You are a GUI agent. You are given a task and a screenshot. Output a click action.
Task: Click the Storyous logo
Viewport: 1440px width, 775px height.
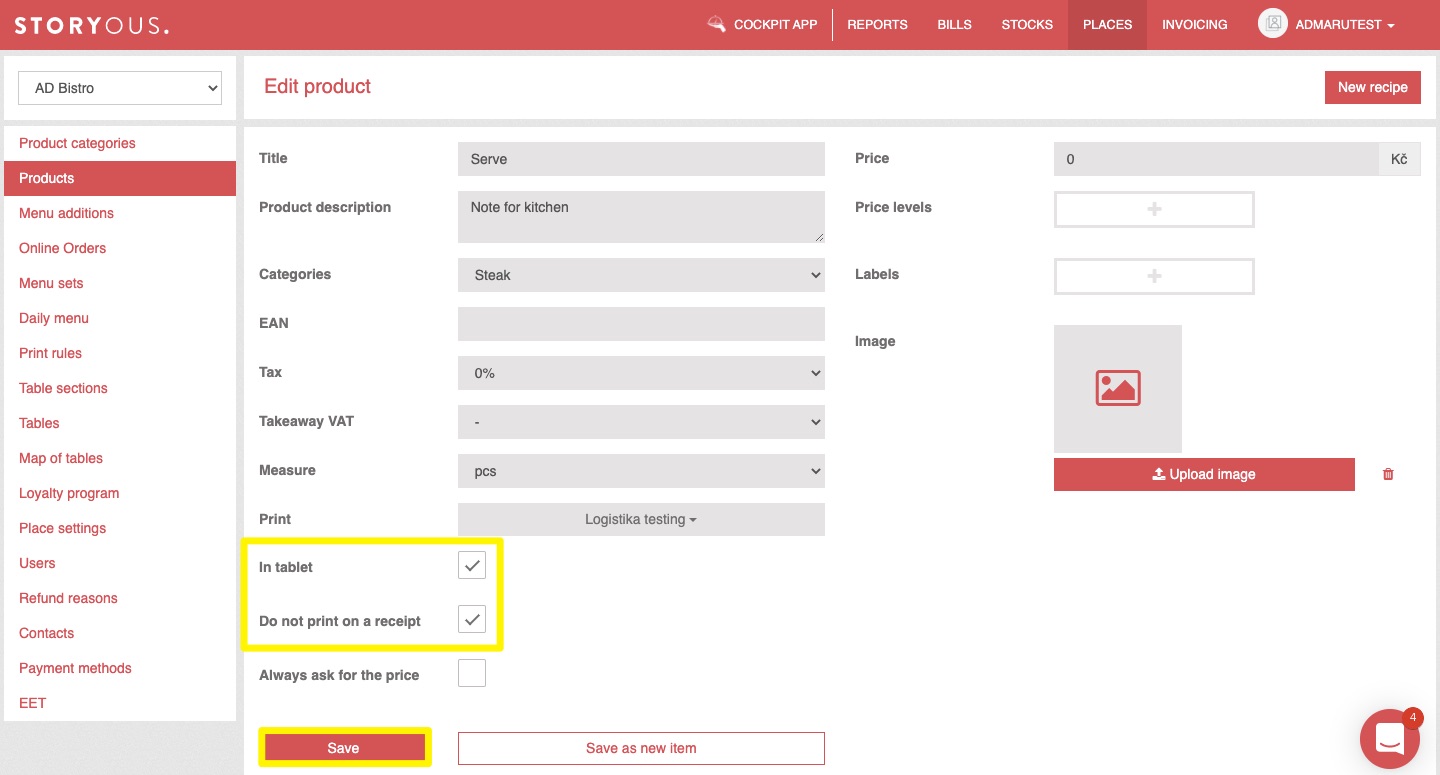(91, 25)
